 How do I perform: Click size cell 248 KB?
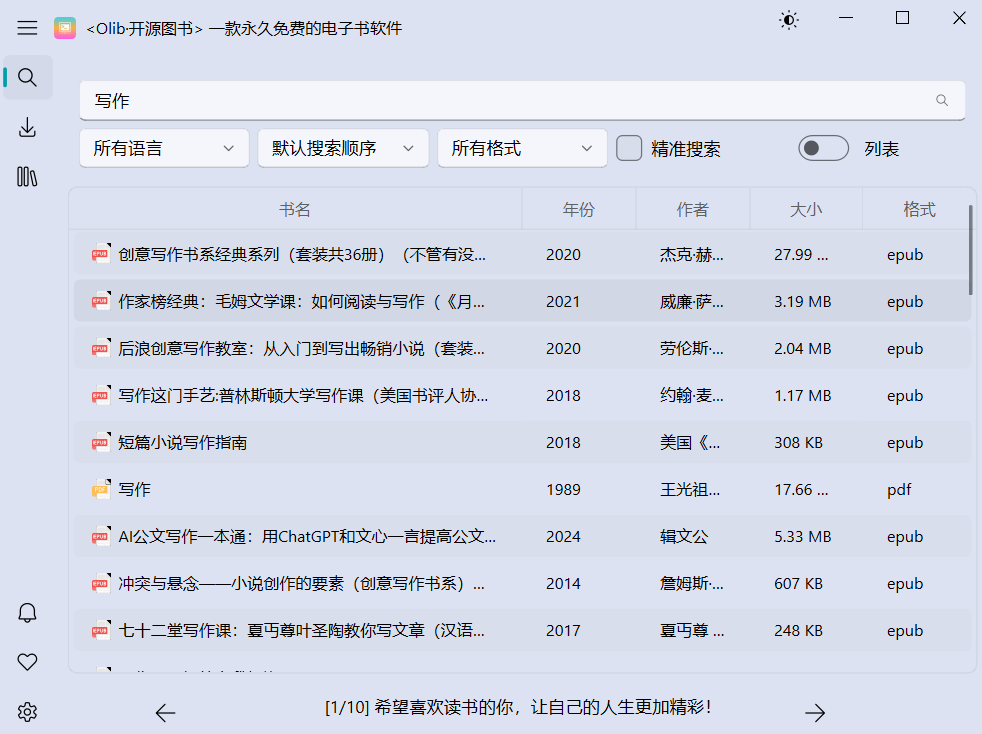[798, 630]
